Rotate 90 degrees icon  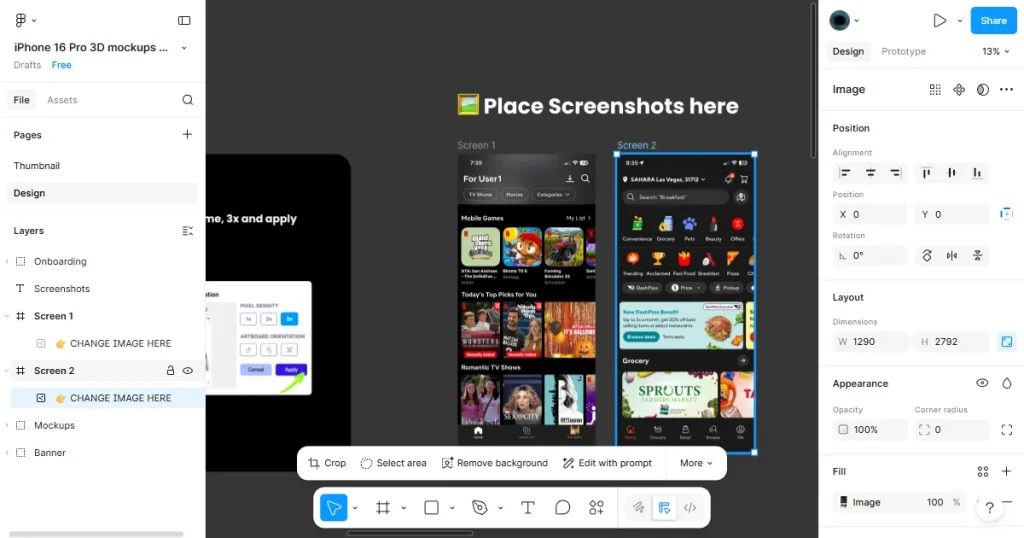(x=927, y=255)
